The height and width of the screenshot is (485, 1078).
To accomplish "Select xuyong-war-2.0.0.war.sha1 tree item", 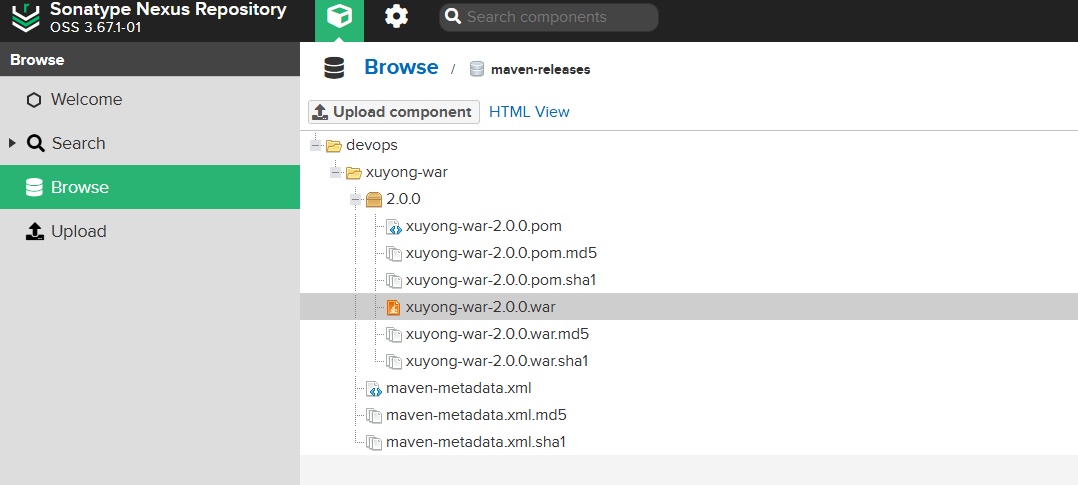I will (497, 361).
